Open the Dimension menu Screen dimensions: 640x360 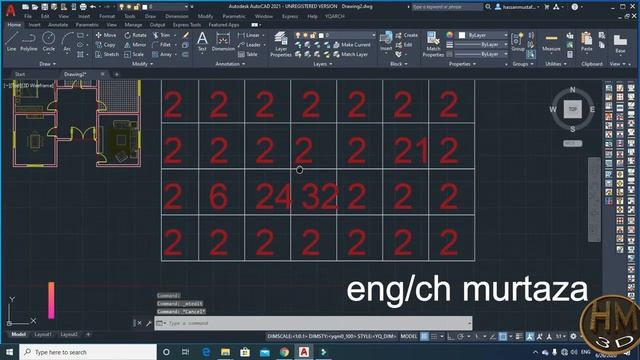pos(177,16)
